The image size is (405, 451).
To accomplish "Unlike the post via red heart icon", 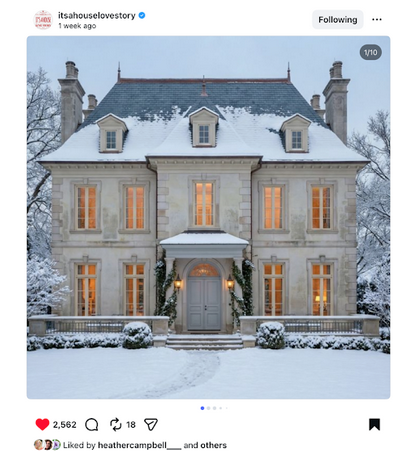I will coord(42,424).
